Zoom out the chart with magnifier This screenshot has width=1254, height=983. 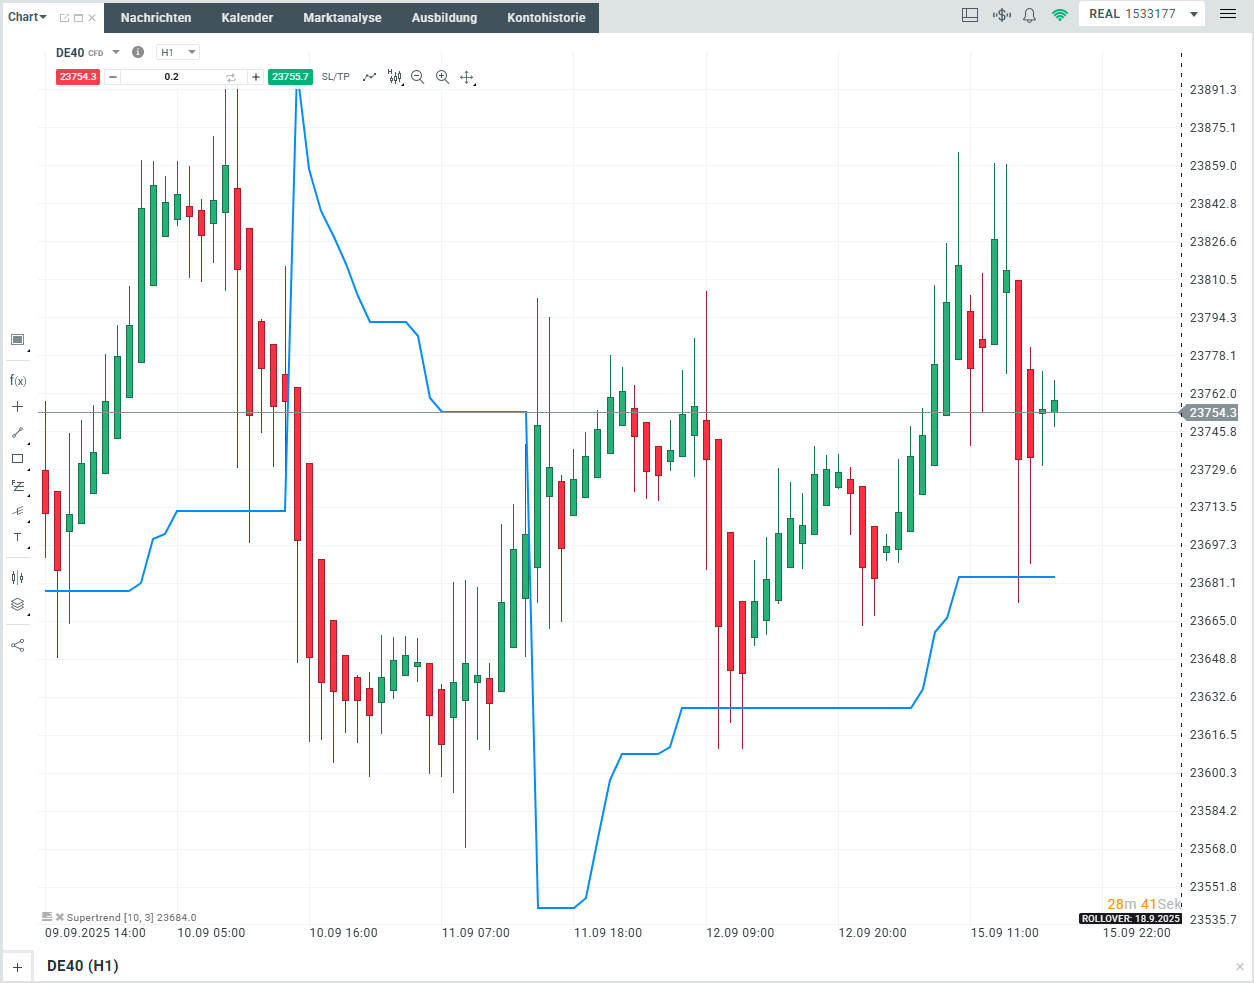point(418,77)
